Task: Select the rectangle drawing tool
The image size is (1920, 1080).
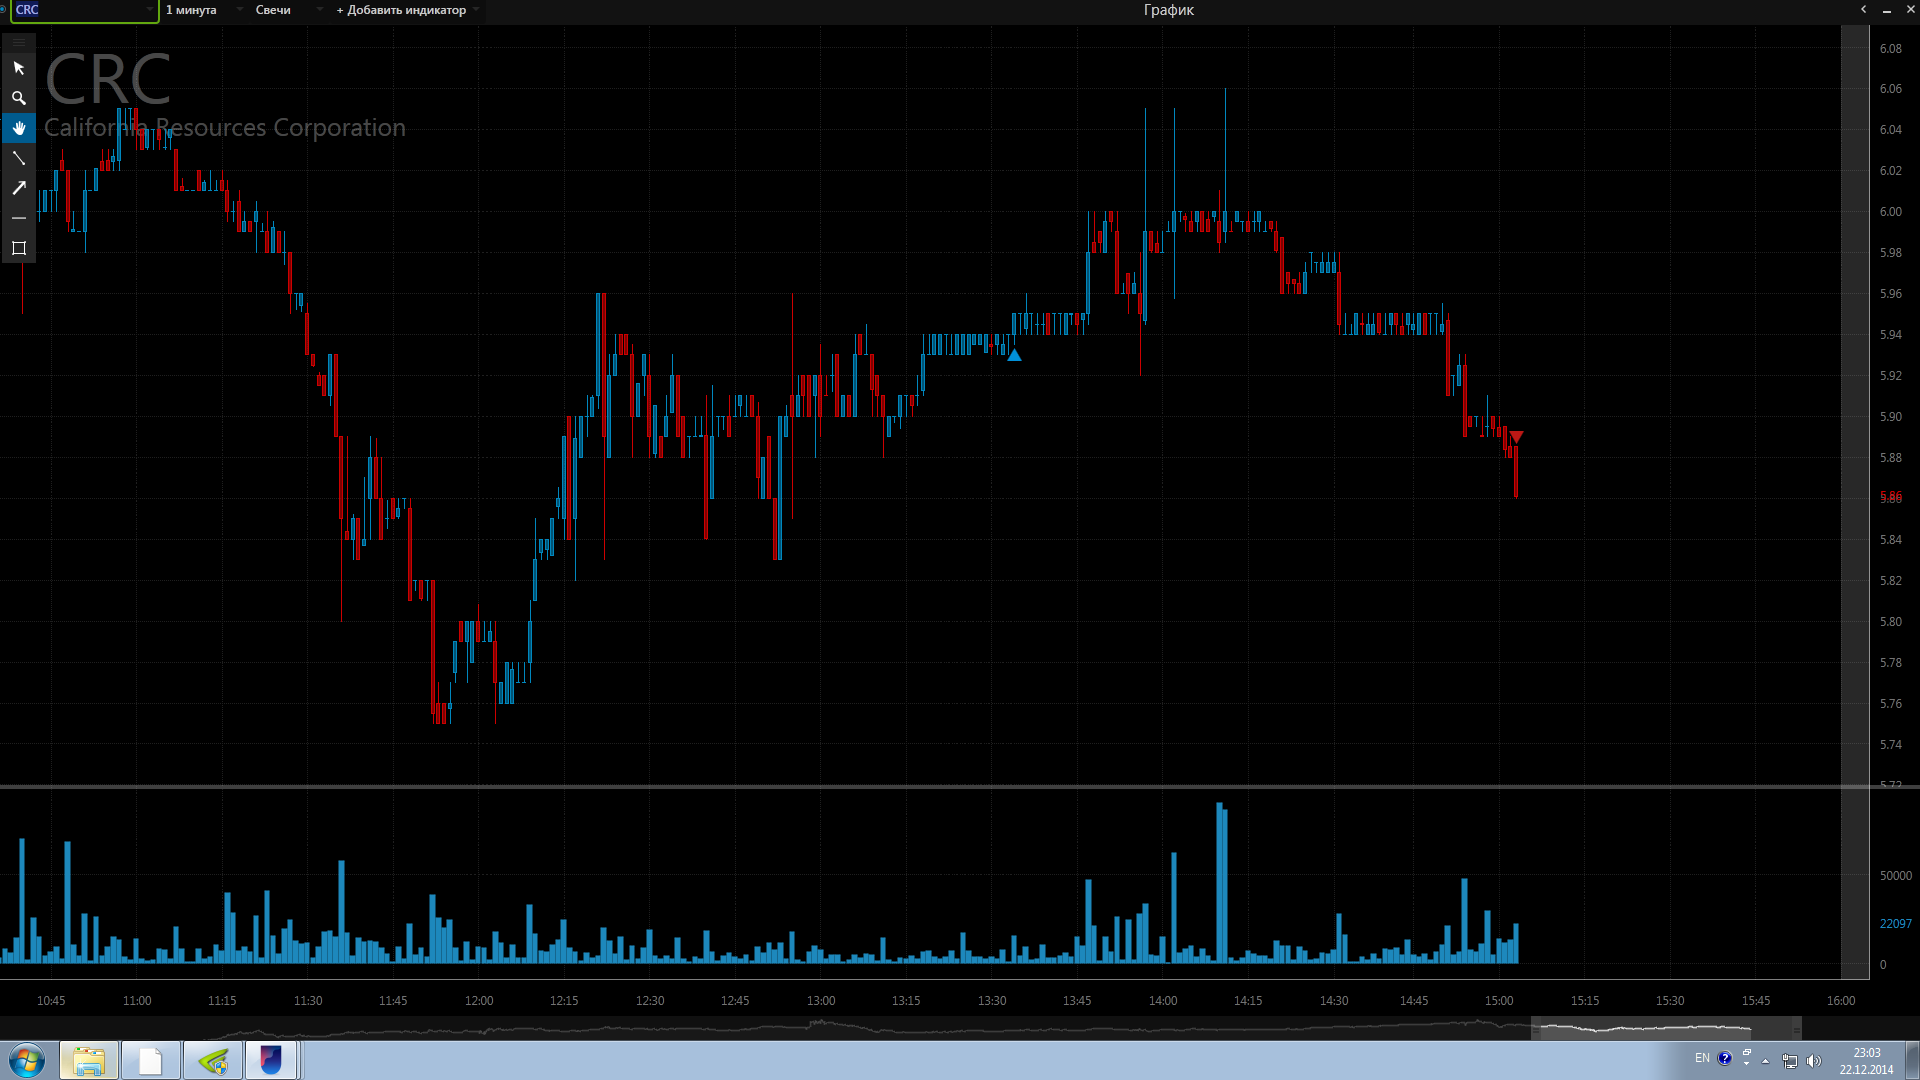Action: [x=18, y=248]
